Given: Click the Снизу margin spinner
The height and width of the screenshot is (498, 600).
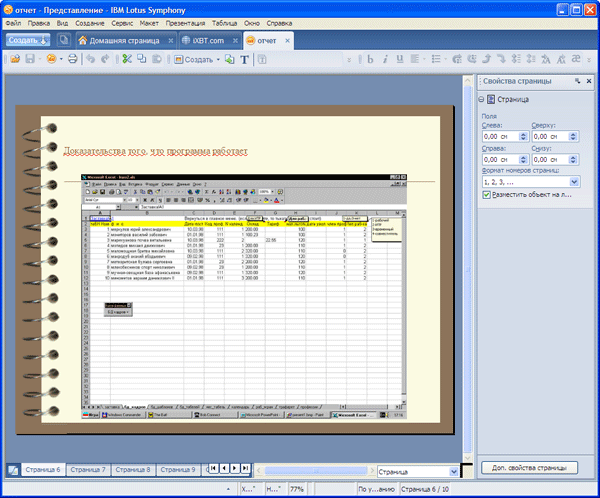Looking at the screenshot, I should (x=573, y=160).
